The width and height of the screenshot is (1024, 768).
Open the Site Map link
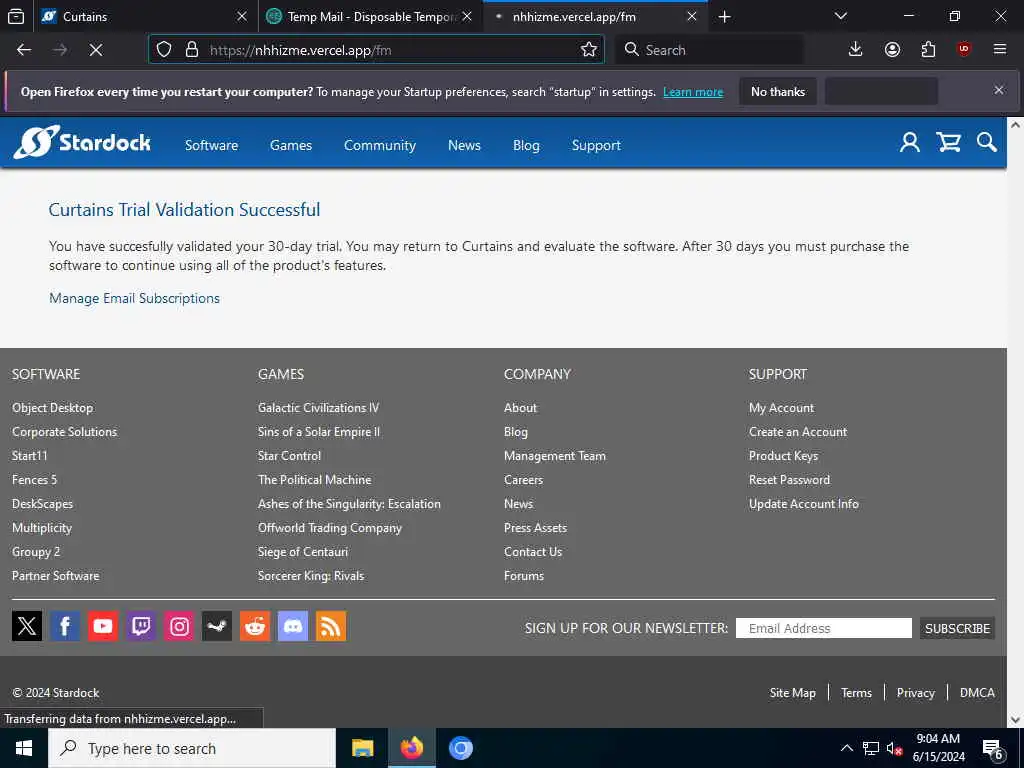click(x=793, y=693)
